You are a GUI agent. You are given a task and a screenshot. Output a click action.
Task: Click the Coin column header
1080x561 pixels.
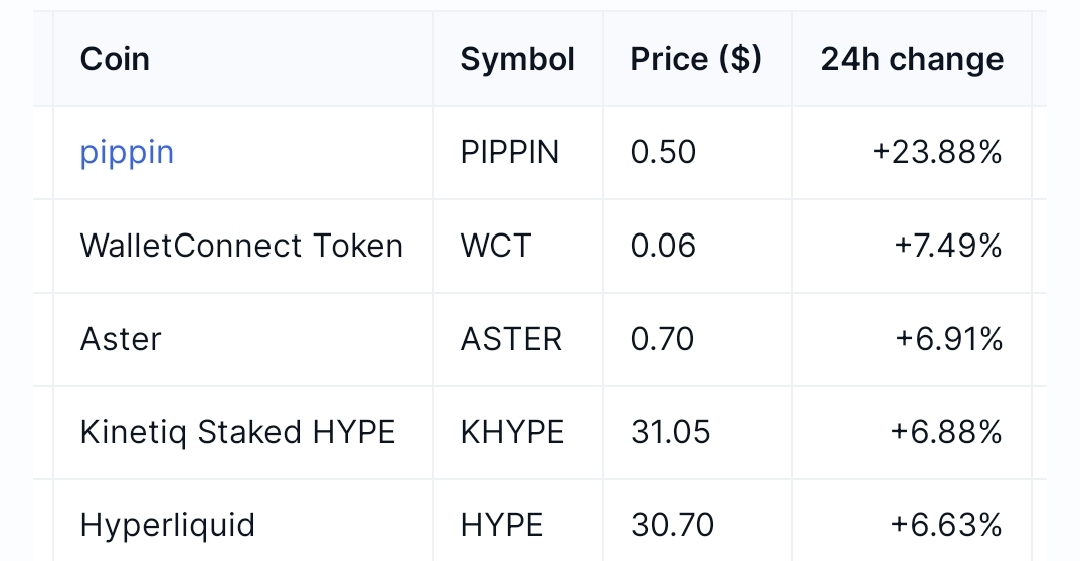click(x=115, y=59)
